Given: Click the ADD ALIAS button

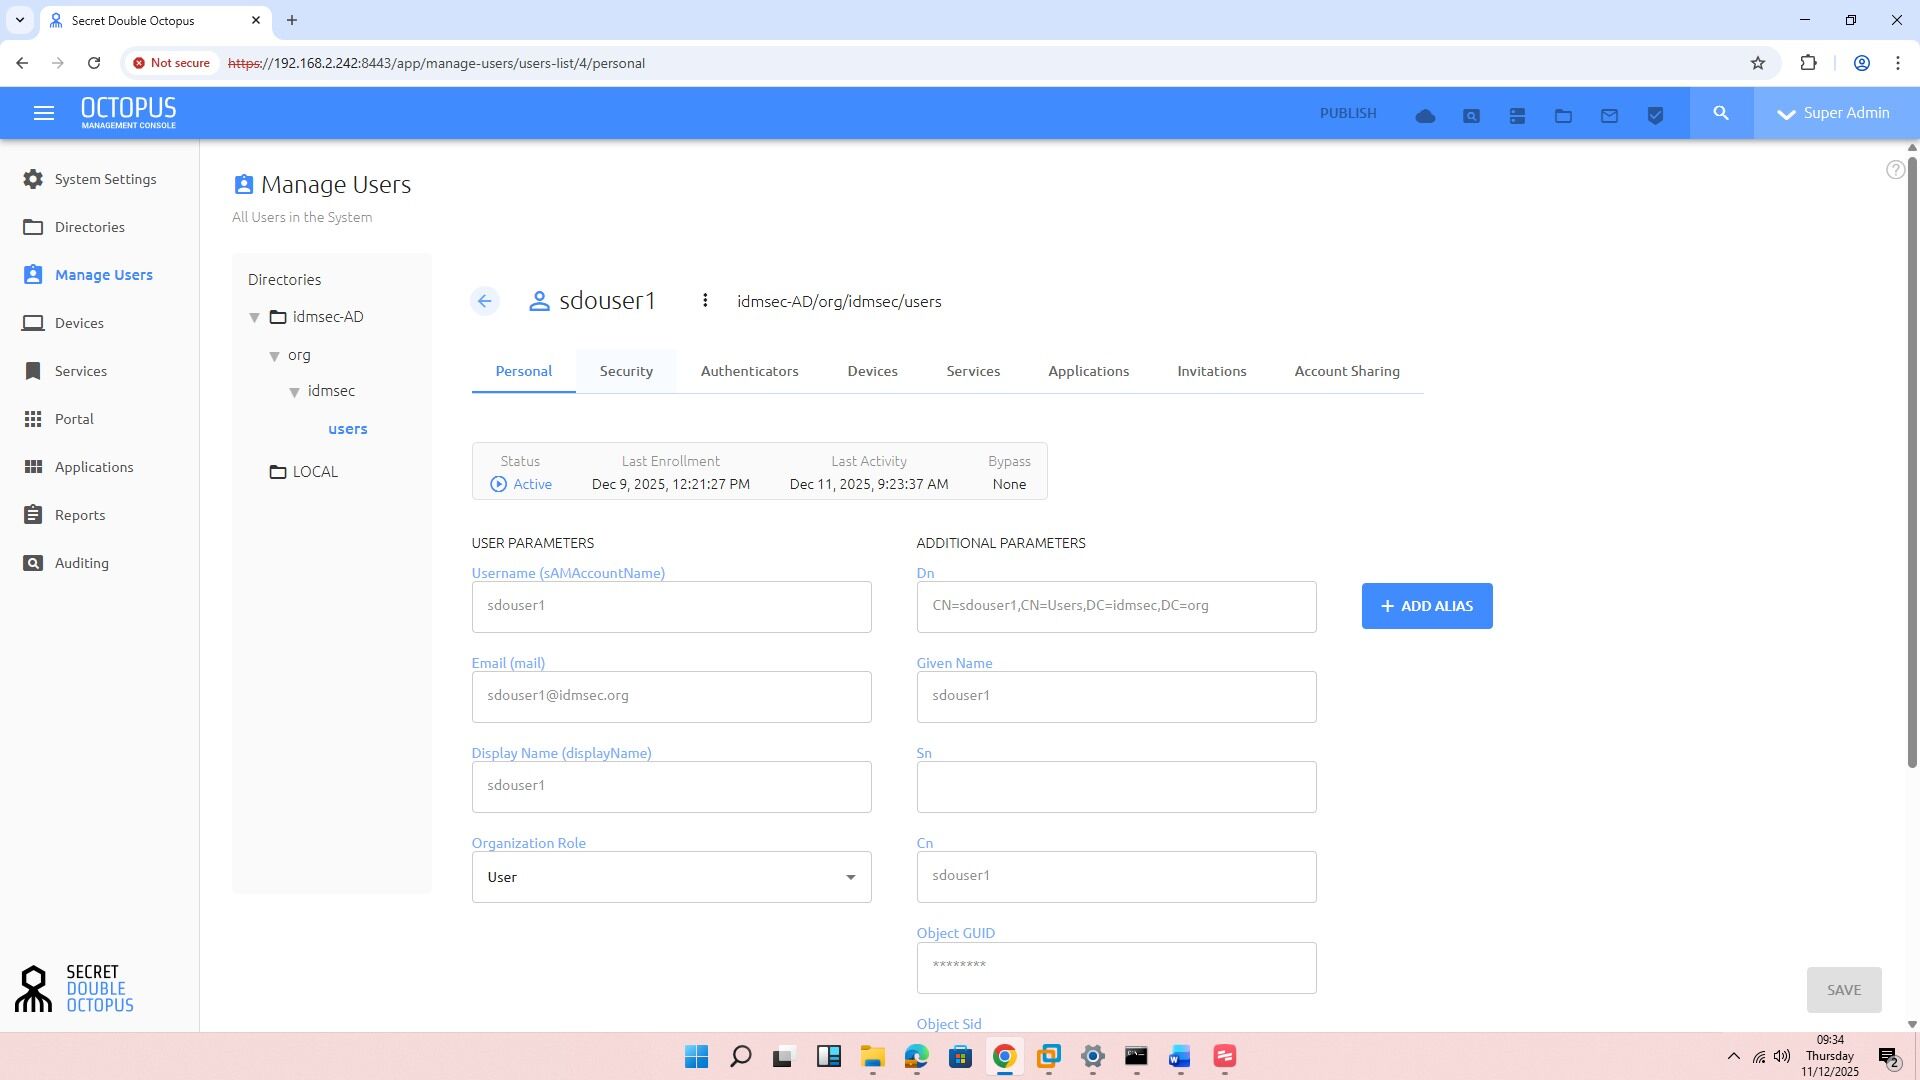Looking at the screenshot, I should [x=1426, y=606].
